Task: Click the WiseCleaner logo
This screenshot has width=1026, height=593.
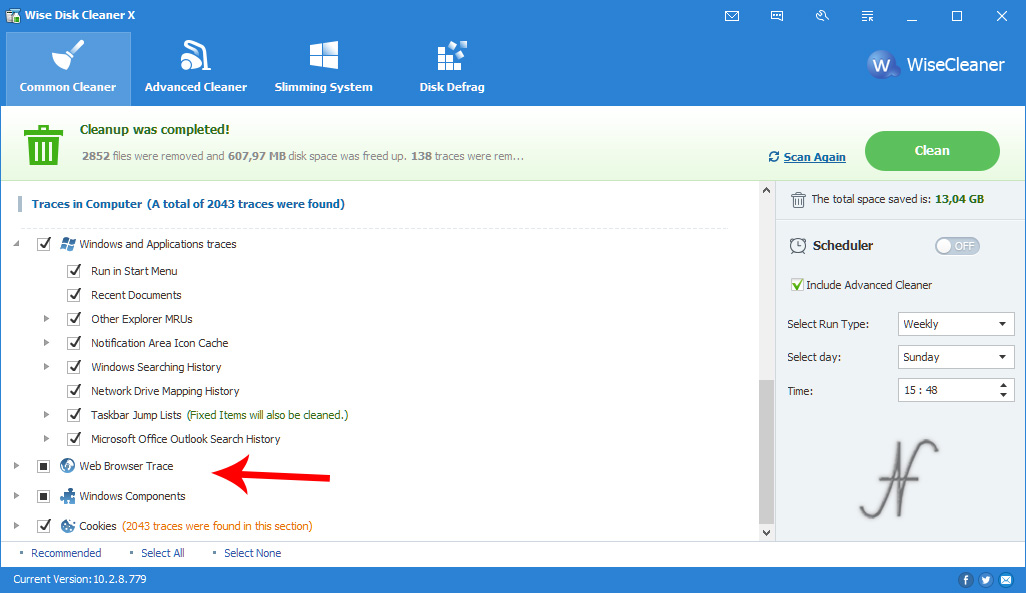Action: point(935,65)
